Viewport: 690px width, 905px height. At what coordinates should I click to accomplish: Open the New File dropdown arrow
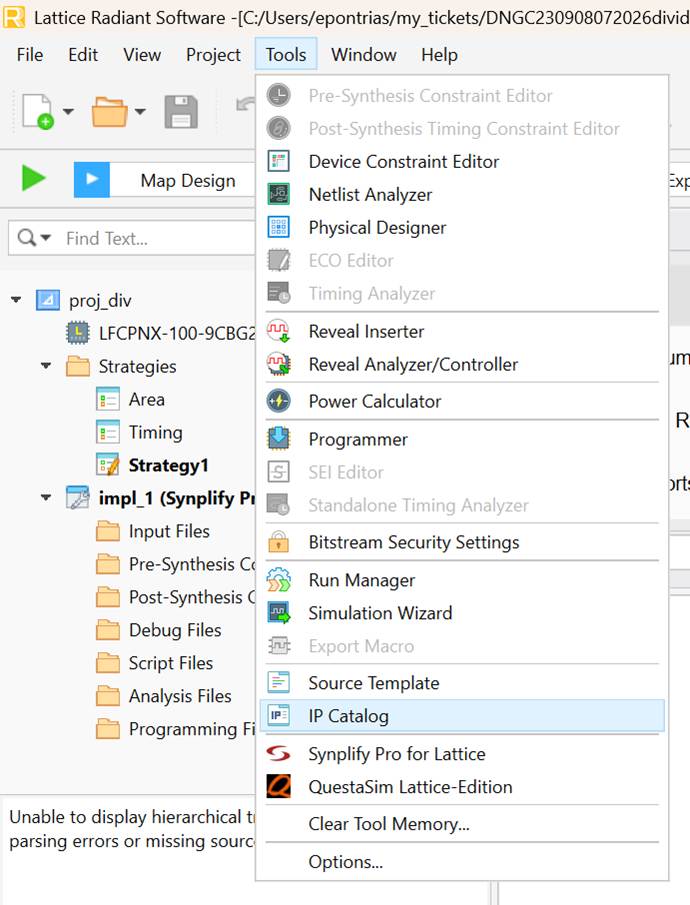pyautogui.click(x=68, y=111)
